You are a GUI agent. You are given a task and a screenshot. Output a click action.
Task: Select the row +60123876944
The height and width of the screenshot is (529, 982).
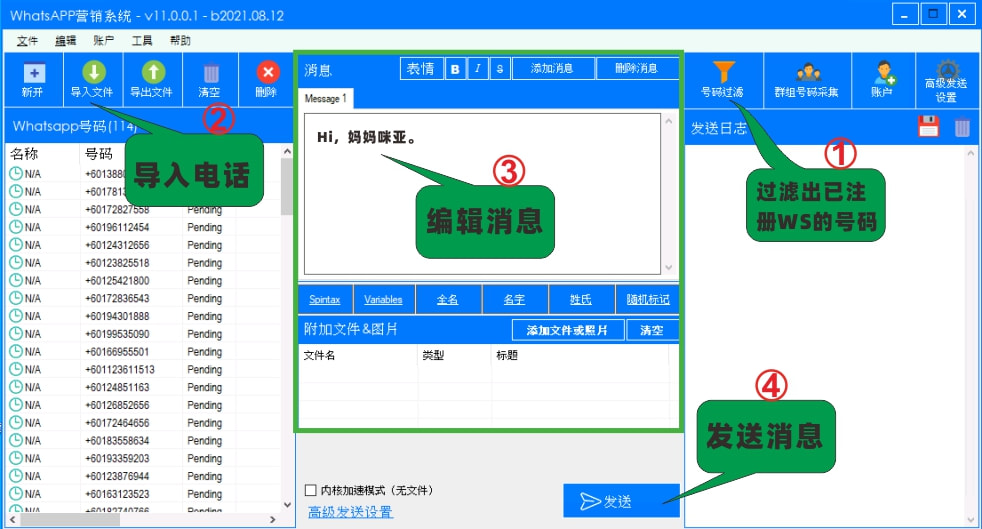(x=143, y=476)
